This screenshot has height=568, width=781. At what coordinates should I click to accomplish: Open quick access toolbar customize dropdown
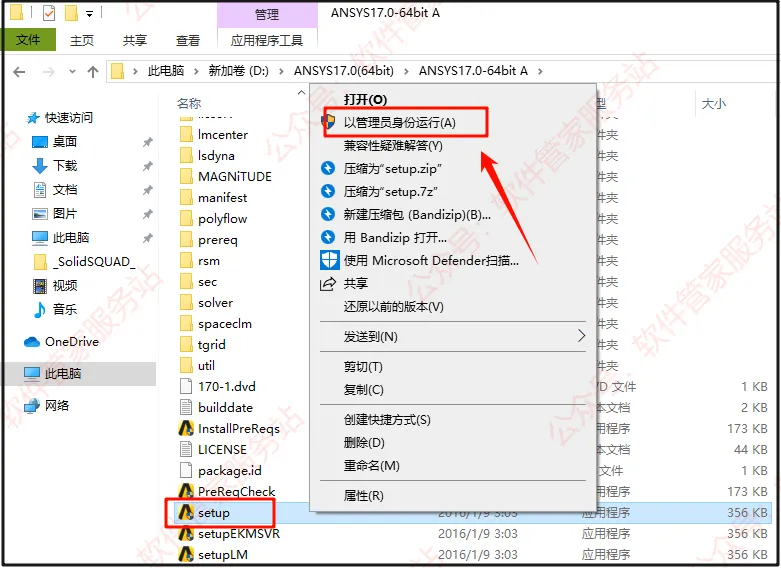89,14
